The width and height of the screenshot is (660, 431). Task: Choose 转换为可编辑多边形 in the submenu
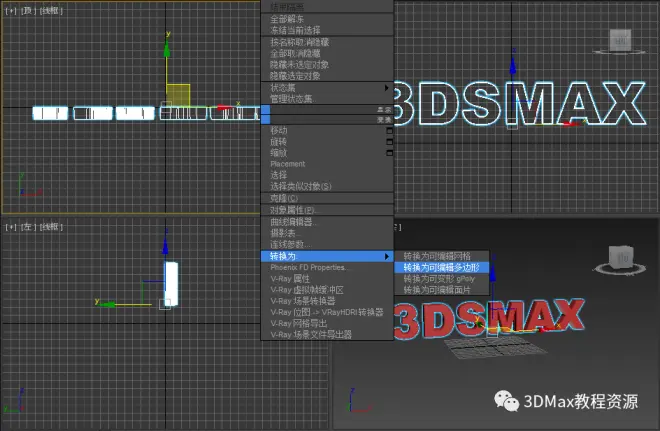(441, 267)
